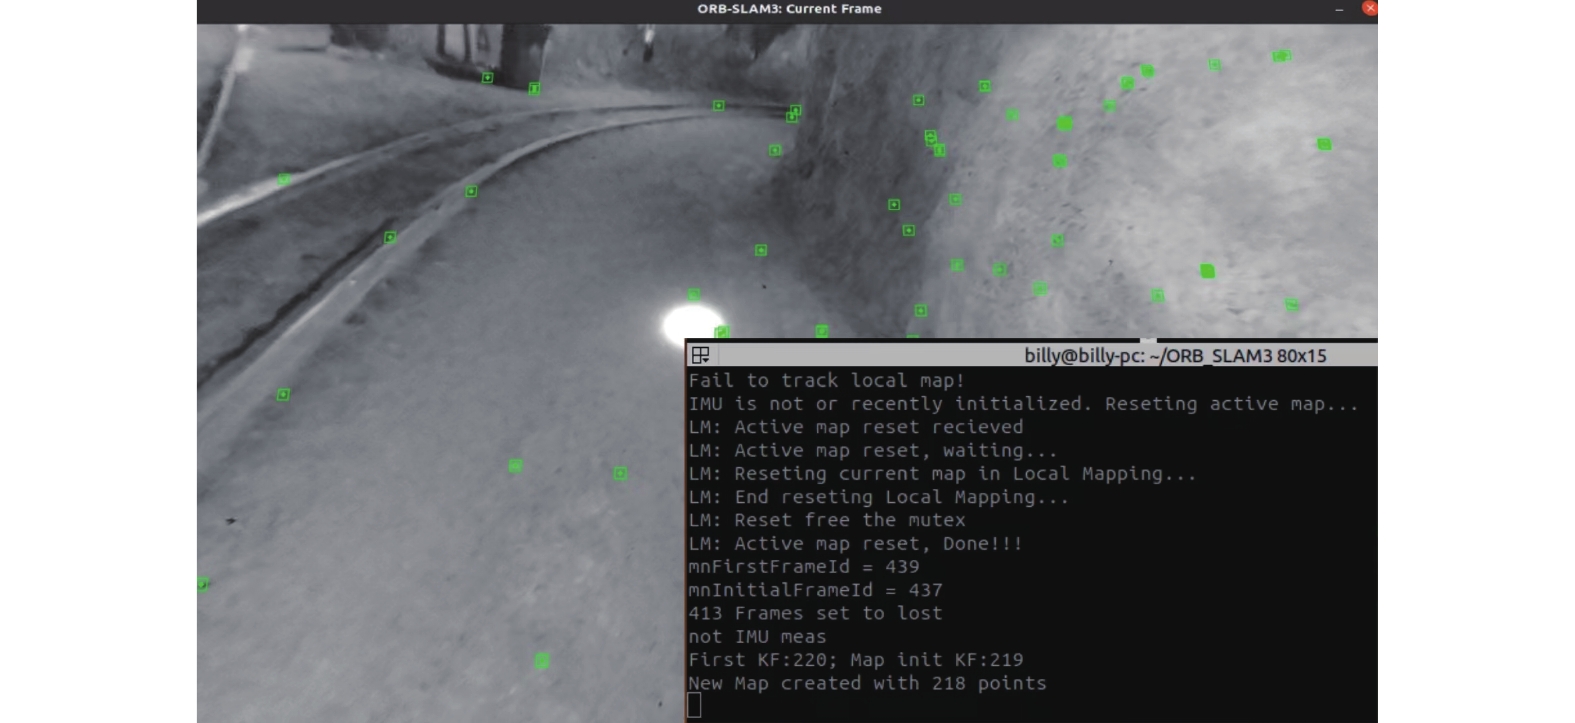Click the "413 Frames set to lost" message

tap(814, 614)
